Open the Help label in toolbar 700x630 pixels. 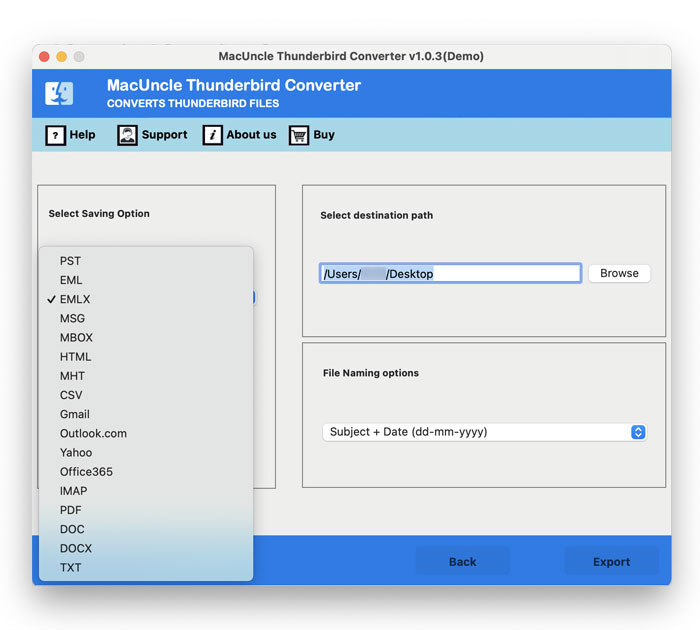[82, 134]
